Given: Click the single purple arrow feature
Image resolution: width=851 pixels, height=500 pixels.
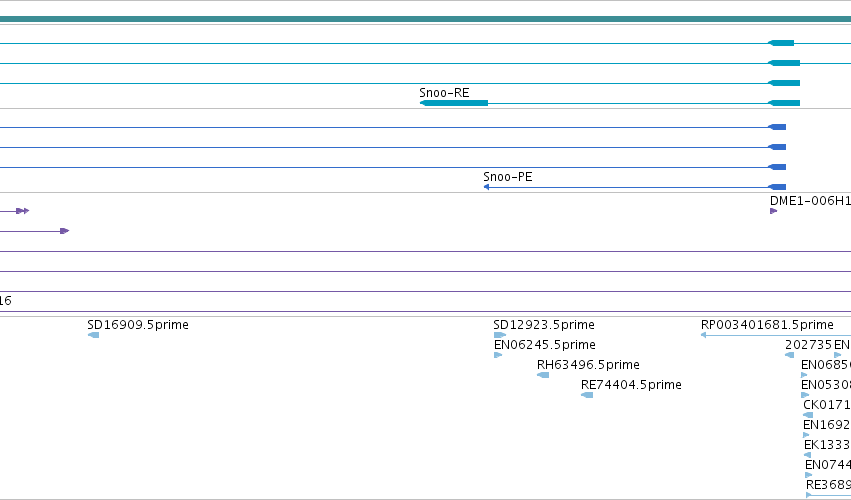Looking at the screenshot, I should click(65, 231).
